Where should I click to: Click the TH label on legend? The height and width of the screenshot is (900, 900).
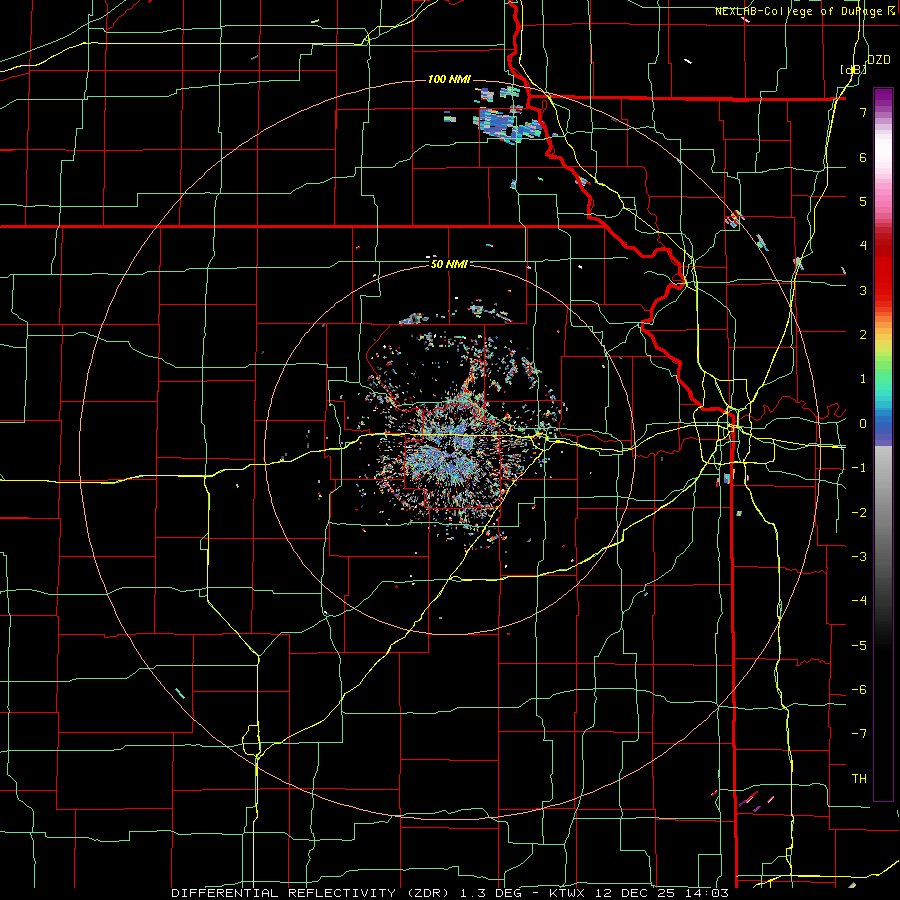859,779
